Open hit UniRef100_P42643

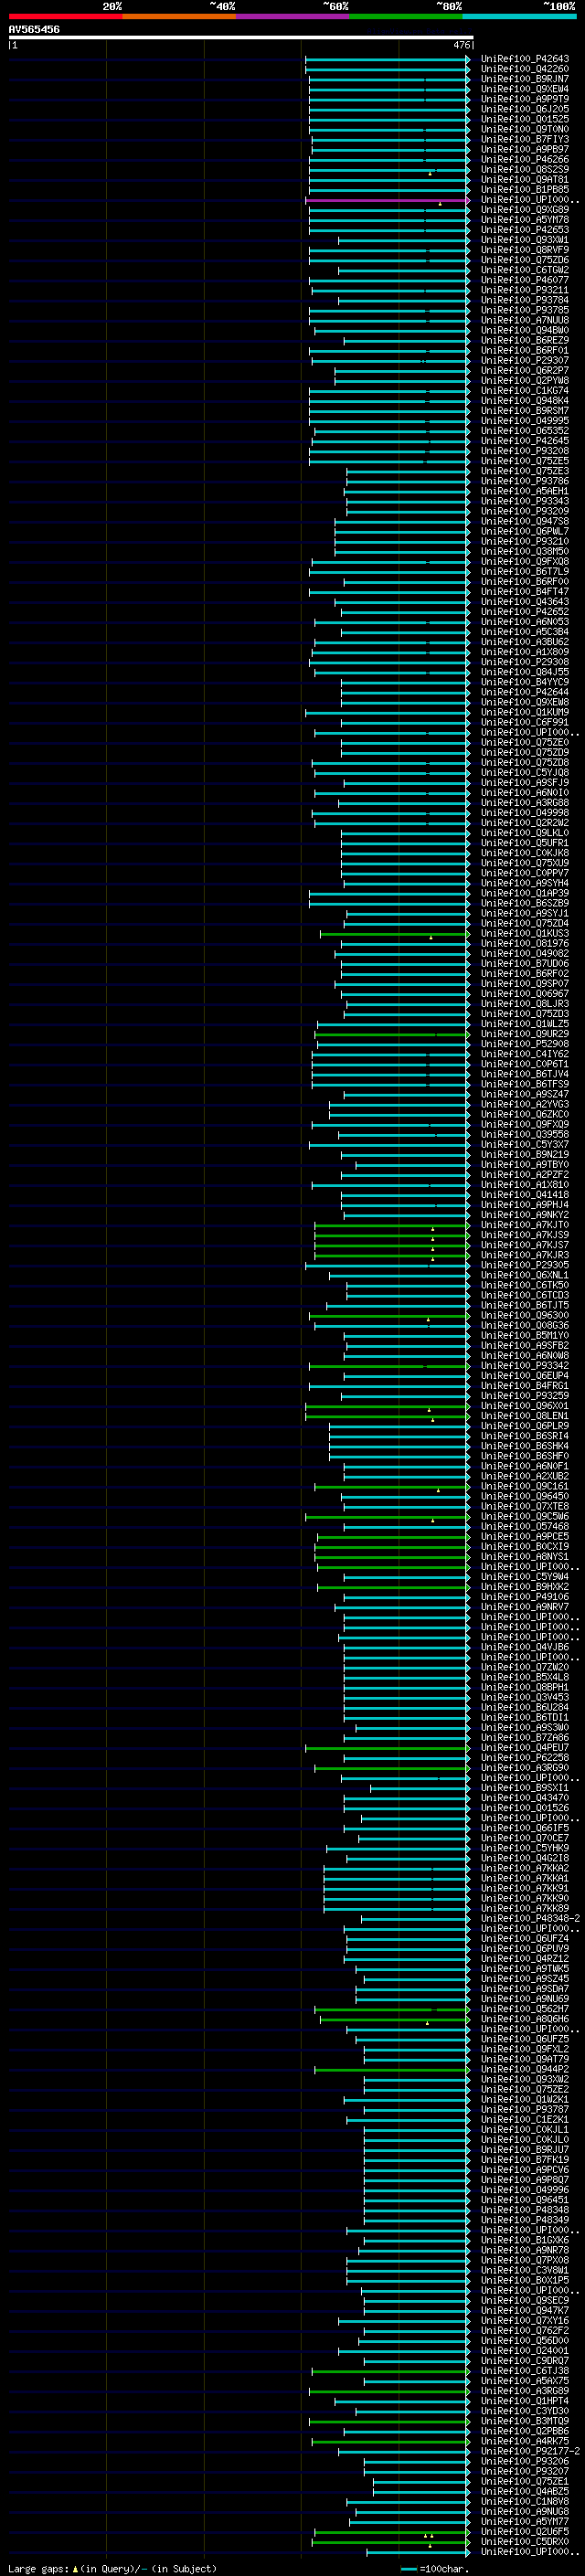pyautogui.click(x=525, y=59)
